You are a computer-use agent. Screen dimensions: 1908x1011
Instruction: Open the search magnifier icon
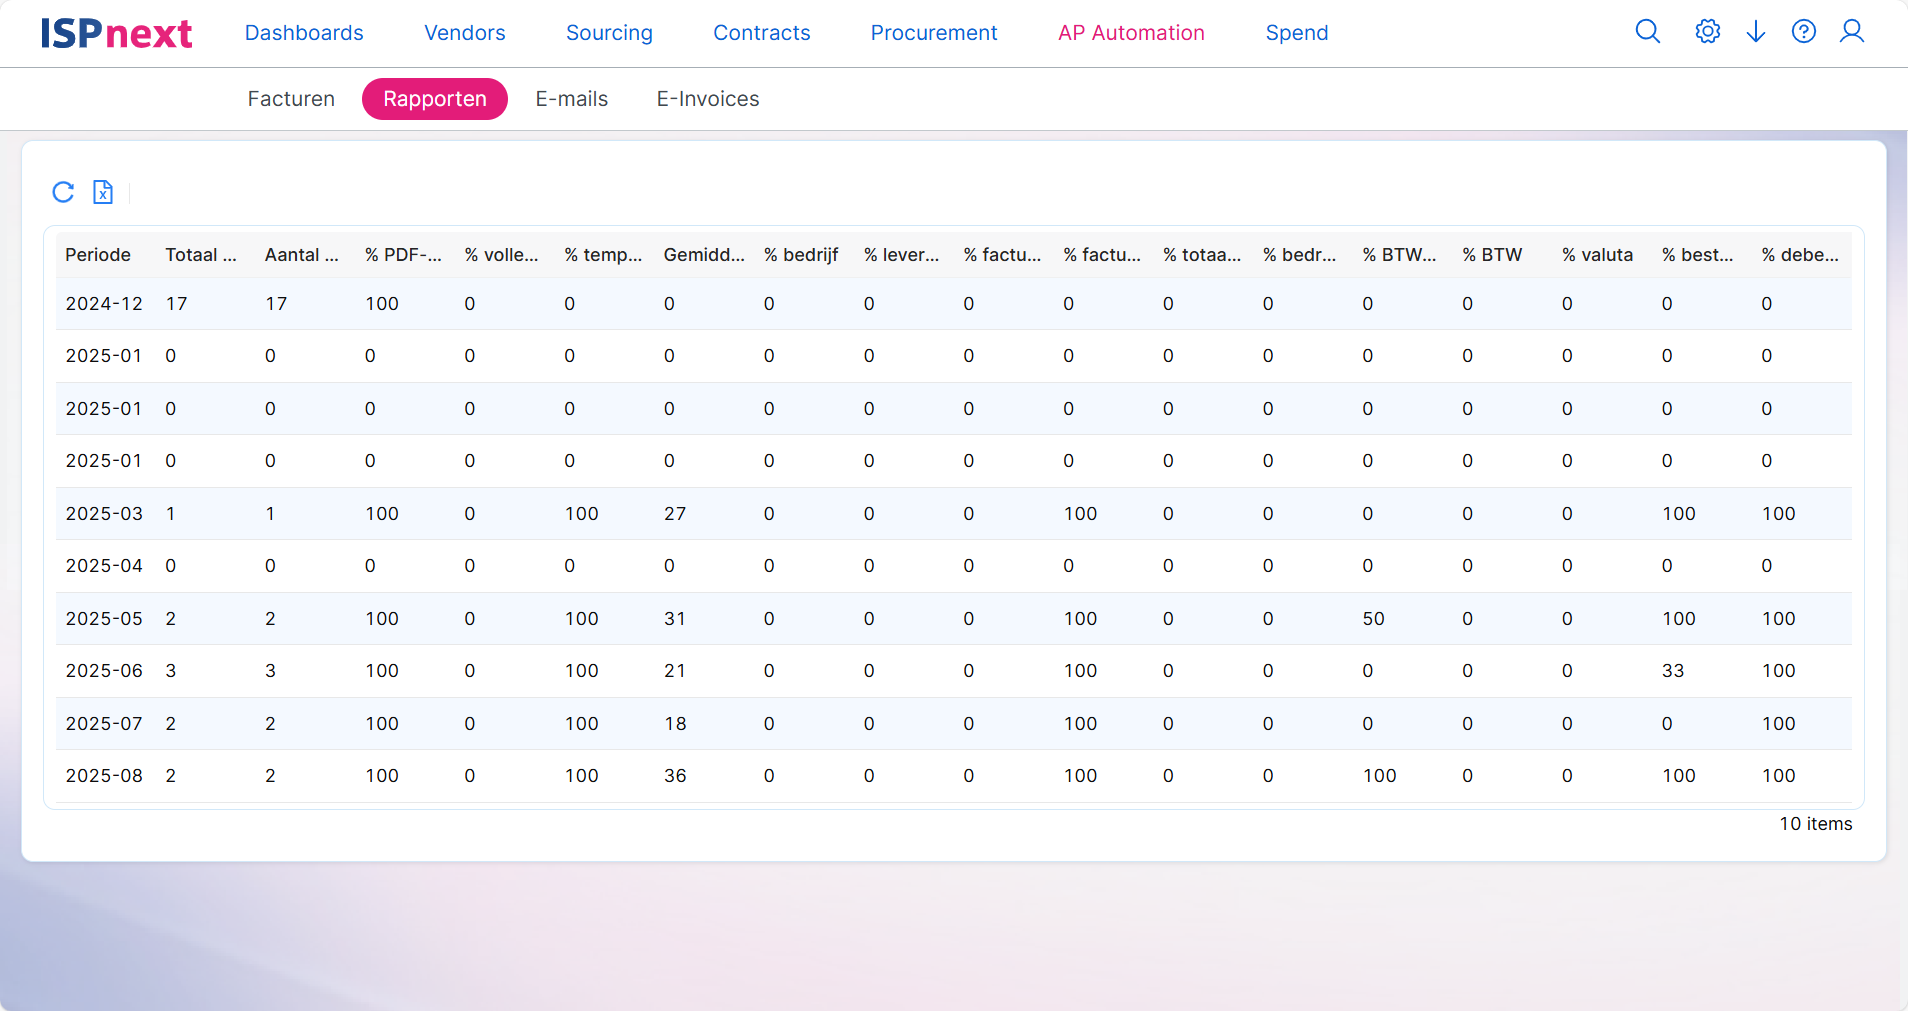click(x=1647, y=32)
